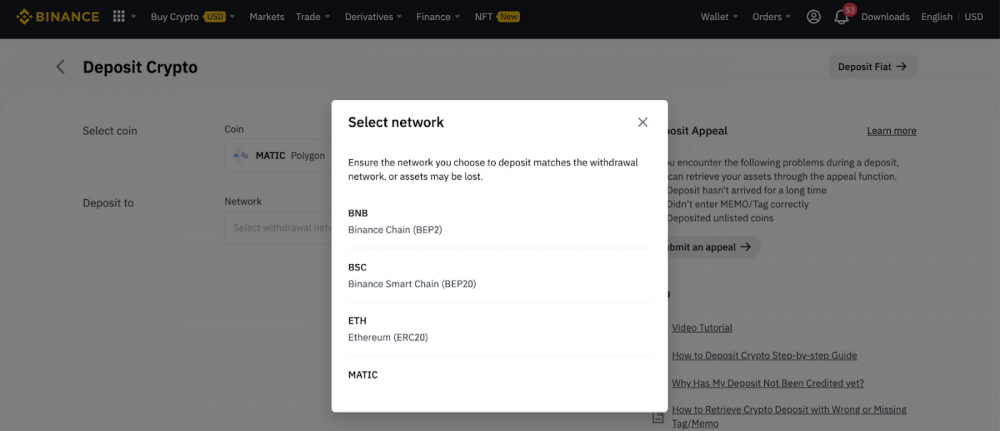Open the Select withdrawal network field
This screenshot has height=431, width=1000.
(278, 228)
